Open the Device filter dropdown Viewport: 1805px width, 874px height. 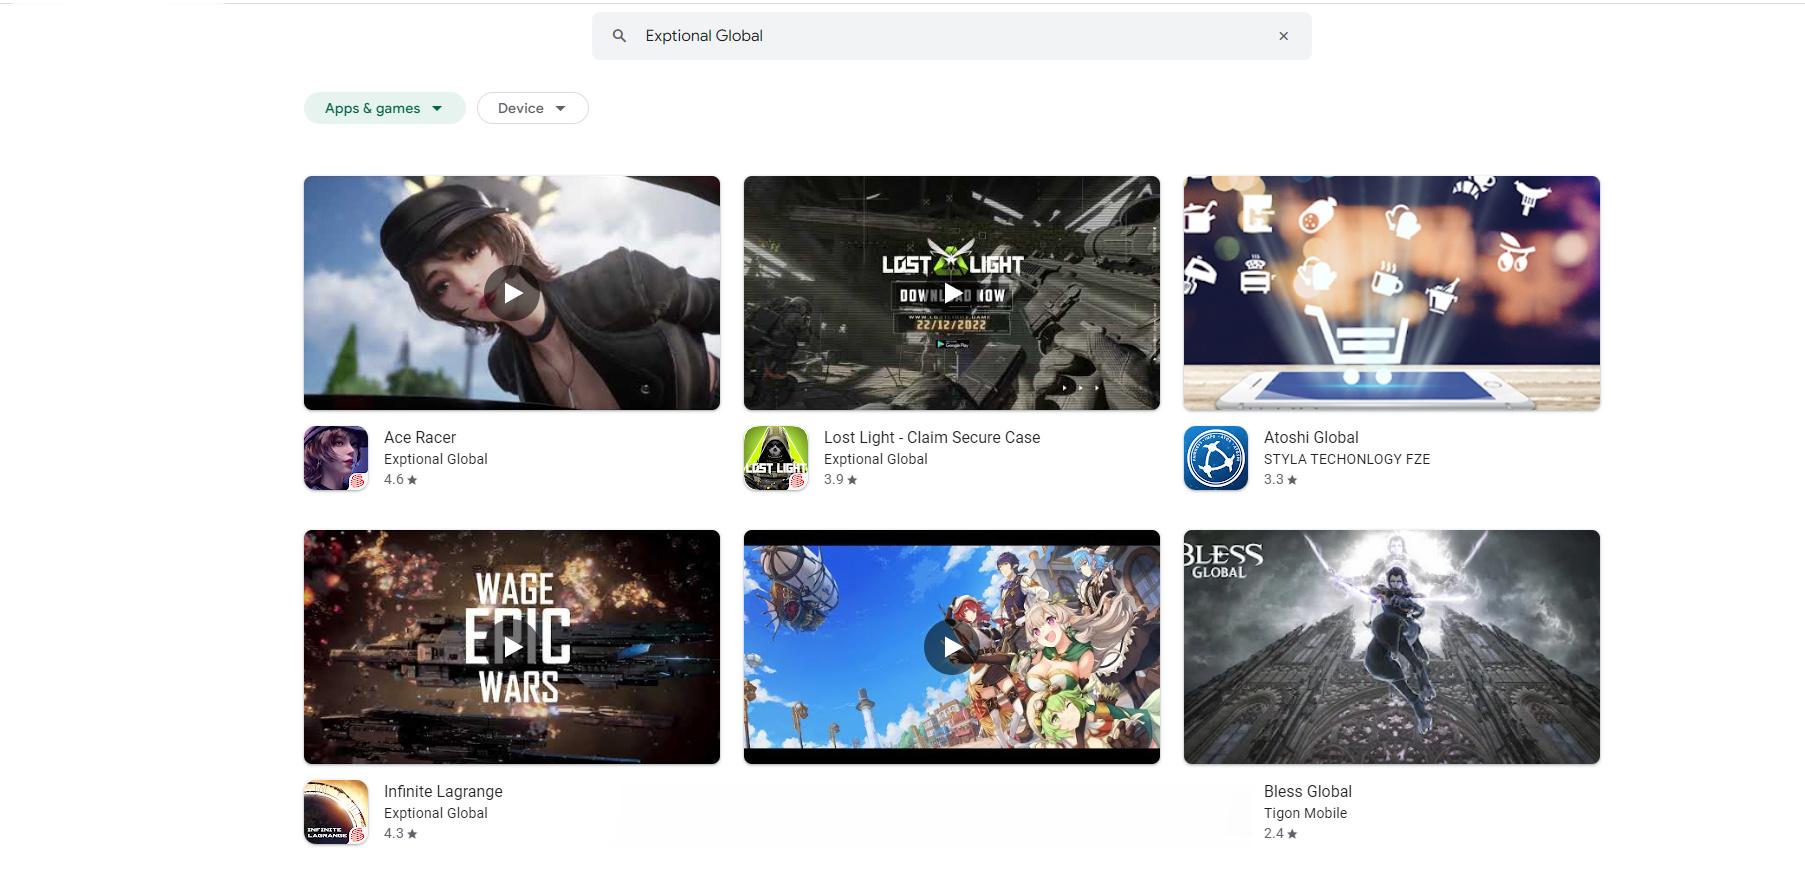coord(532,108)
